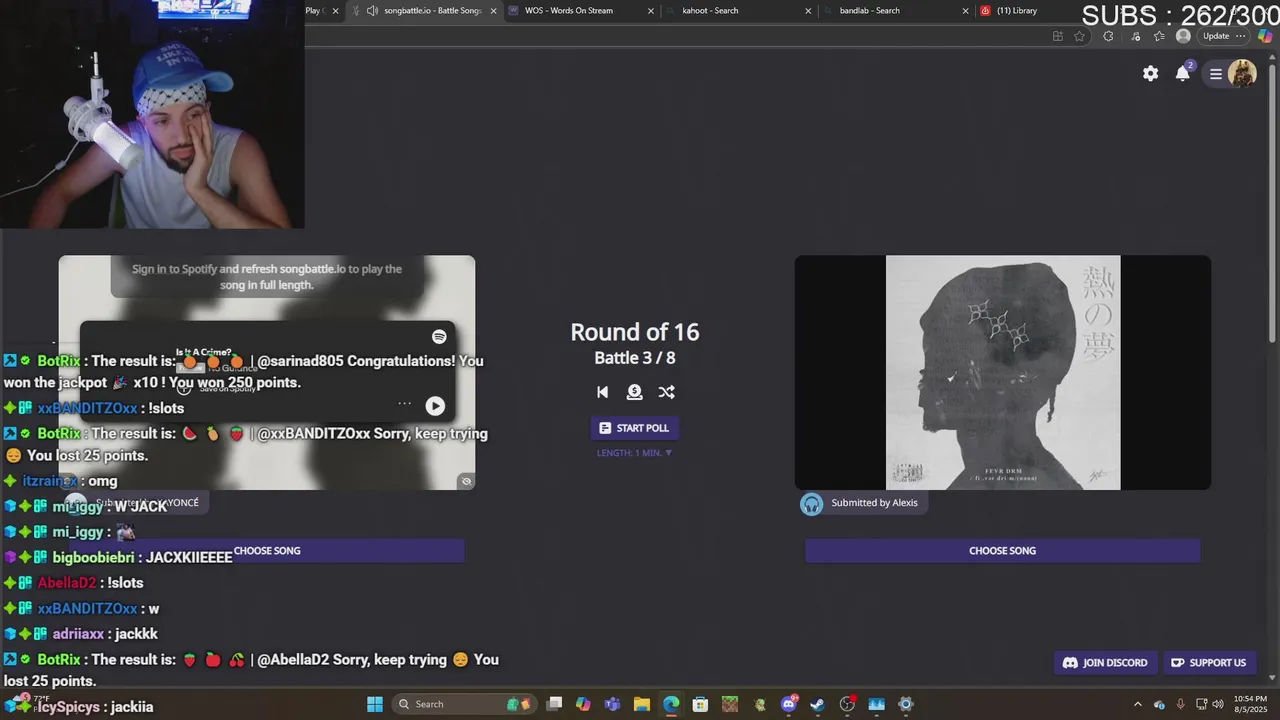Close the songbattle.io tab
The height and width of the screenshot is (720, 1280).
tap(493, 11)
